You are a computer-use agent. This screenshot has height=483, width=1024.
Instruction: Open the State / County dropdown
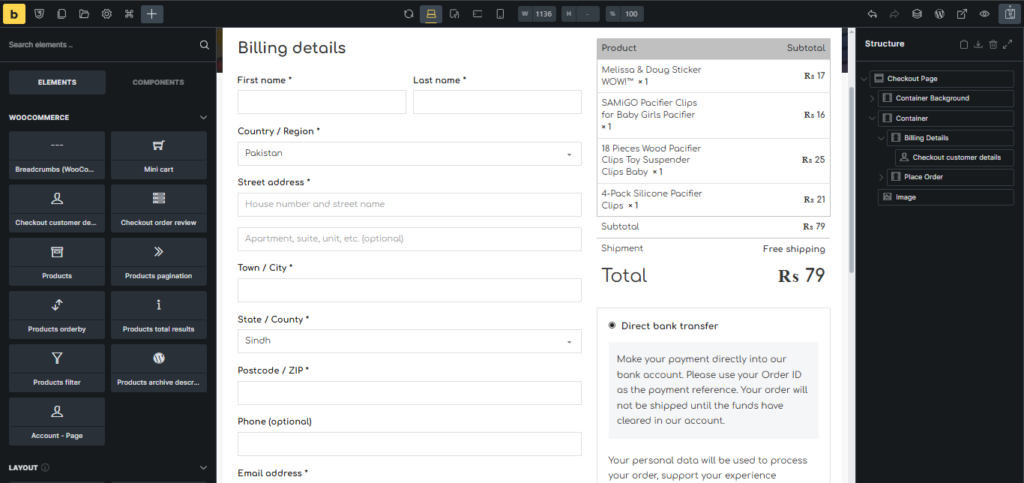[x=409, y=341]
